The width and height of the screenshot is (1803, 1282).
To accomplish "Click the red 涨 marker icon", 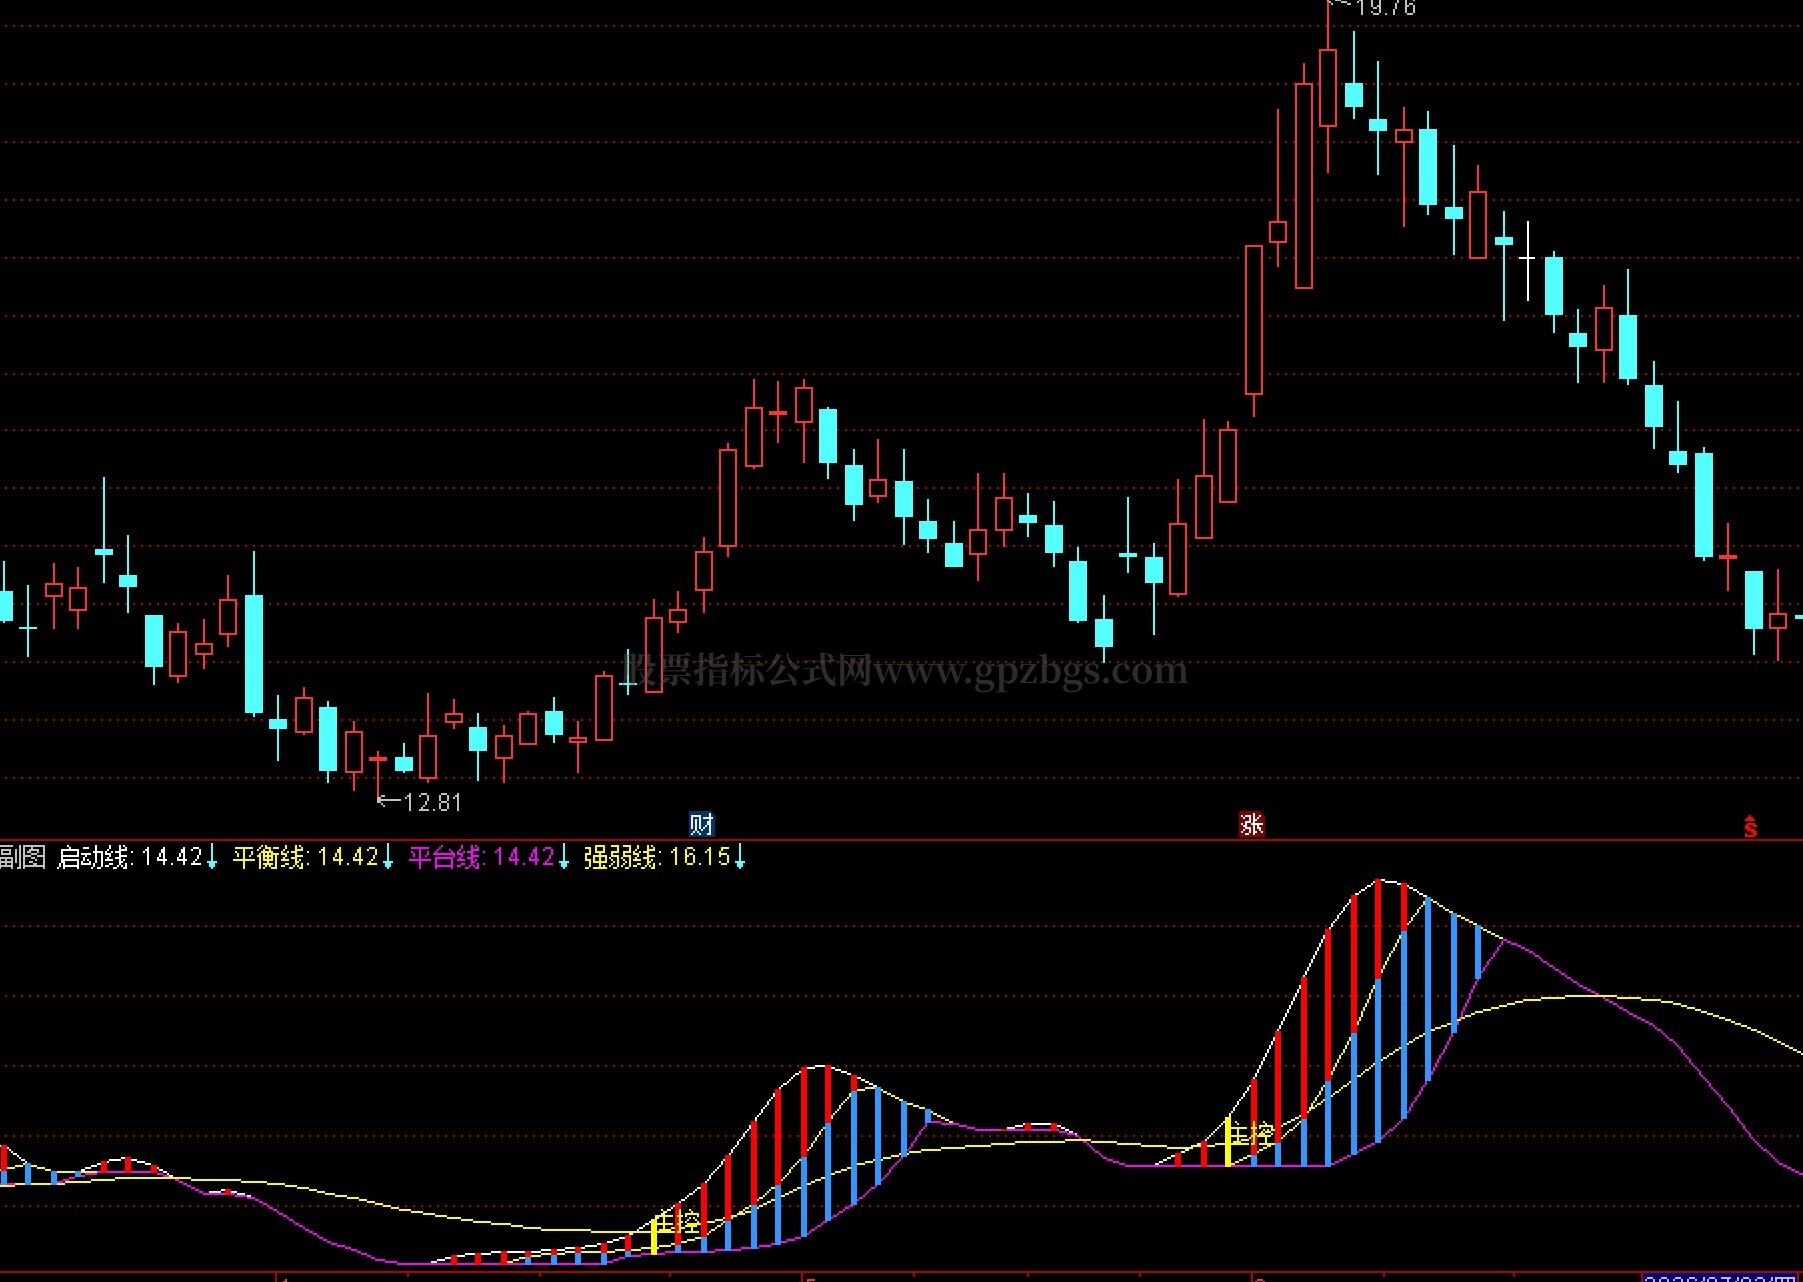I will pyautogui.click(x=1252, y=825).
